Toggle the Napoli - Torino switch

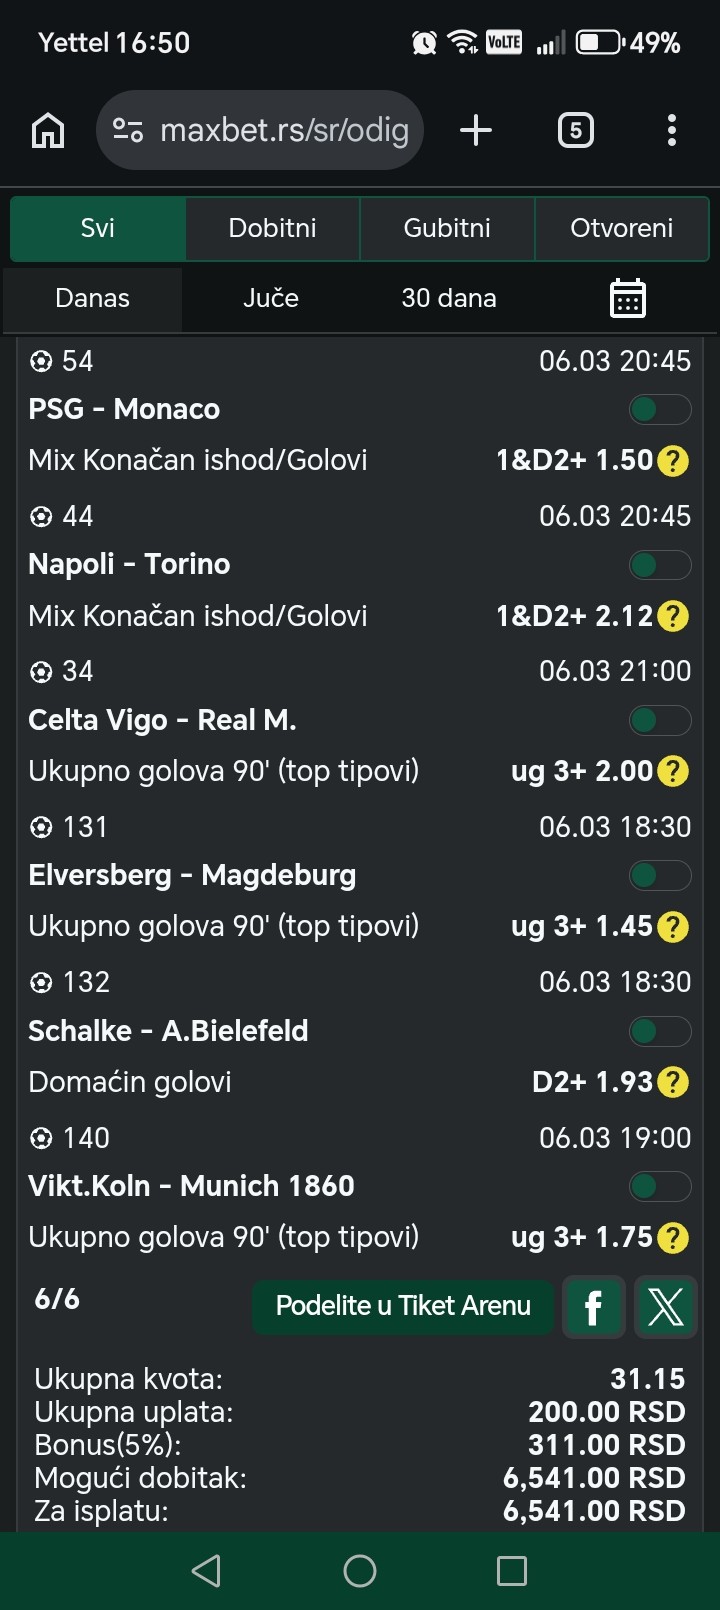660,565
